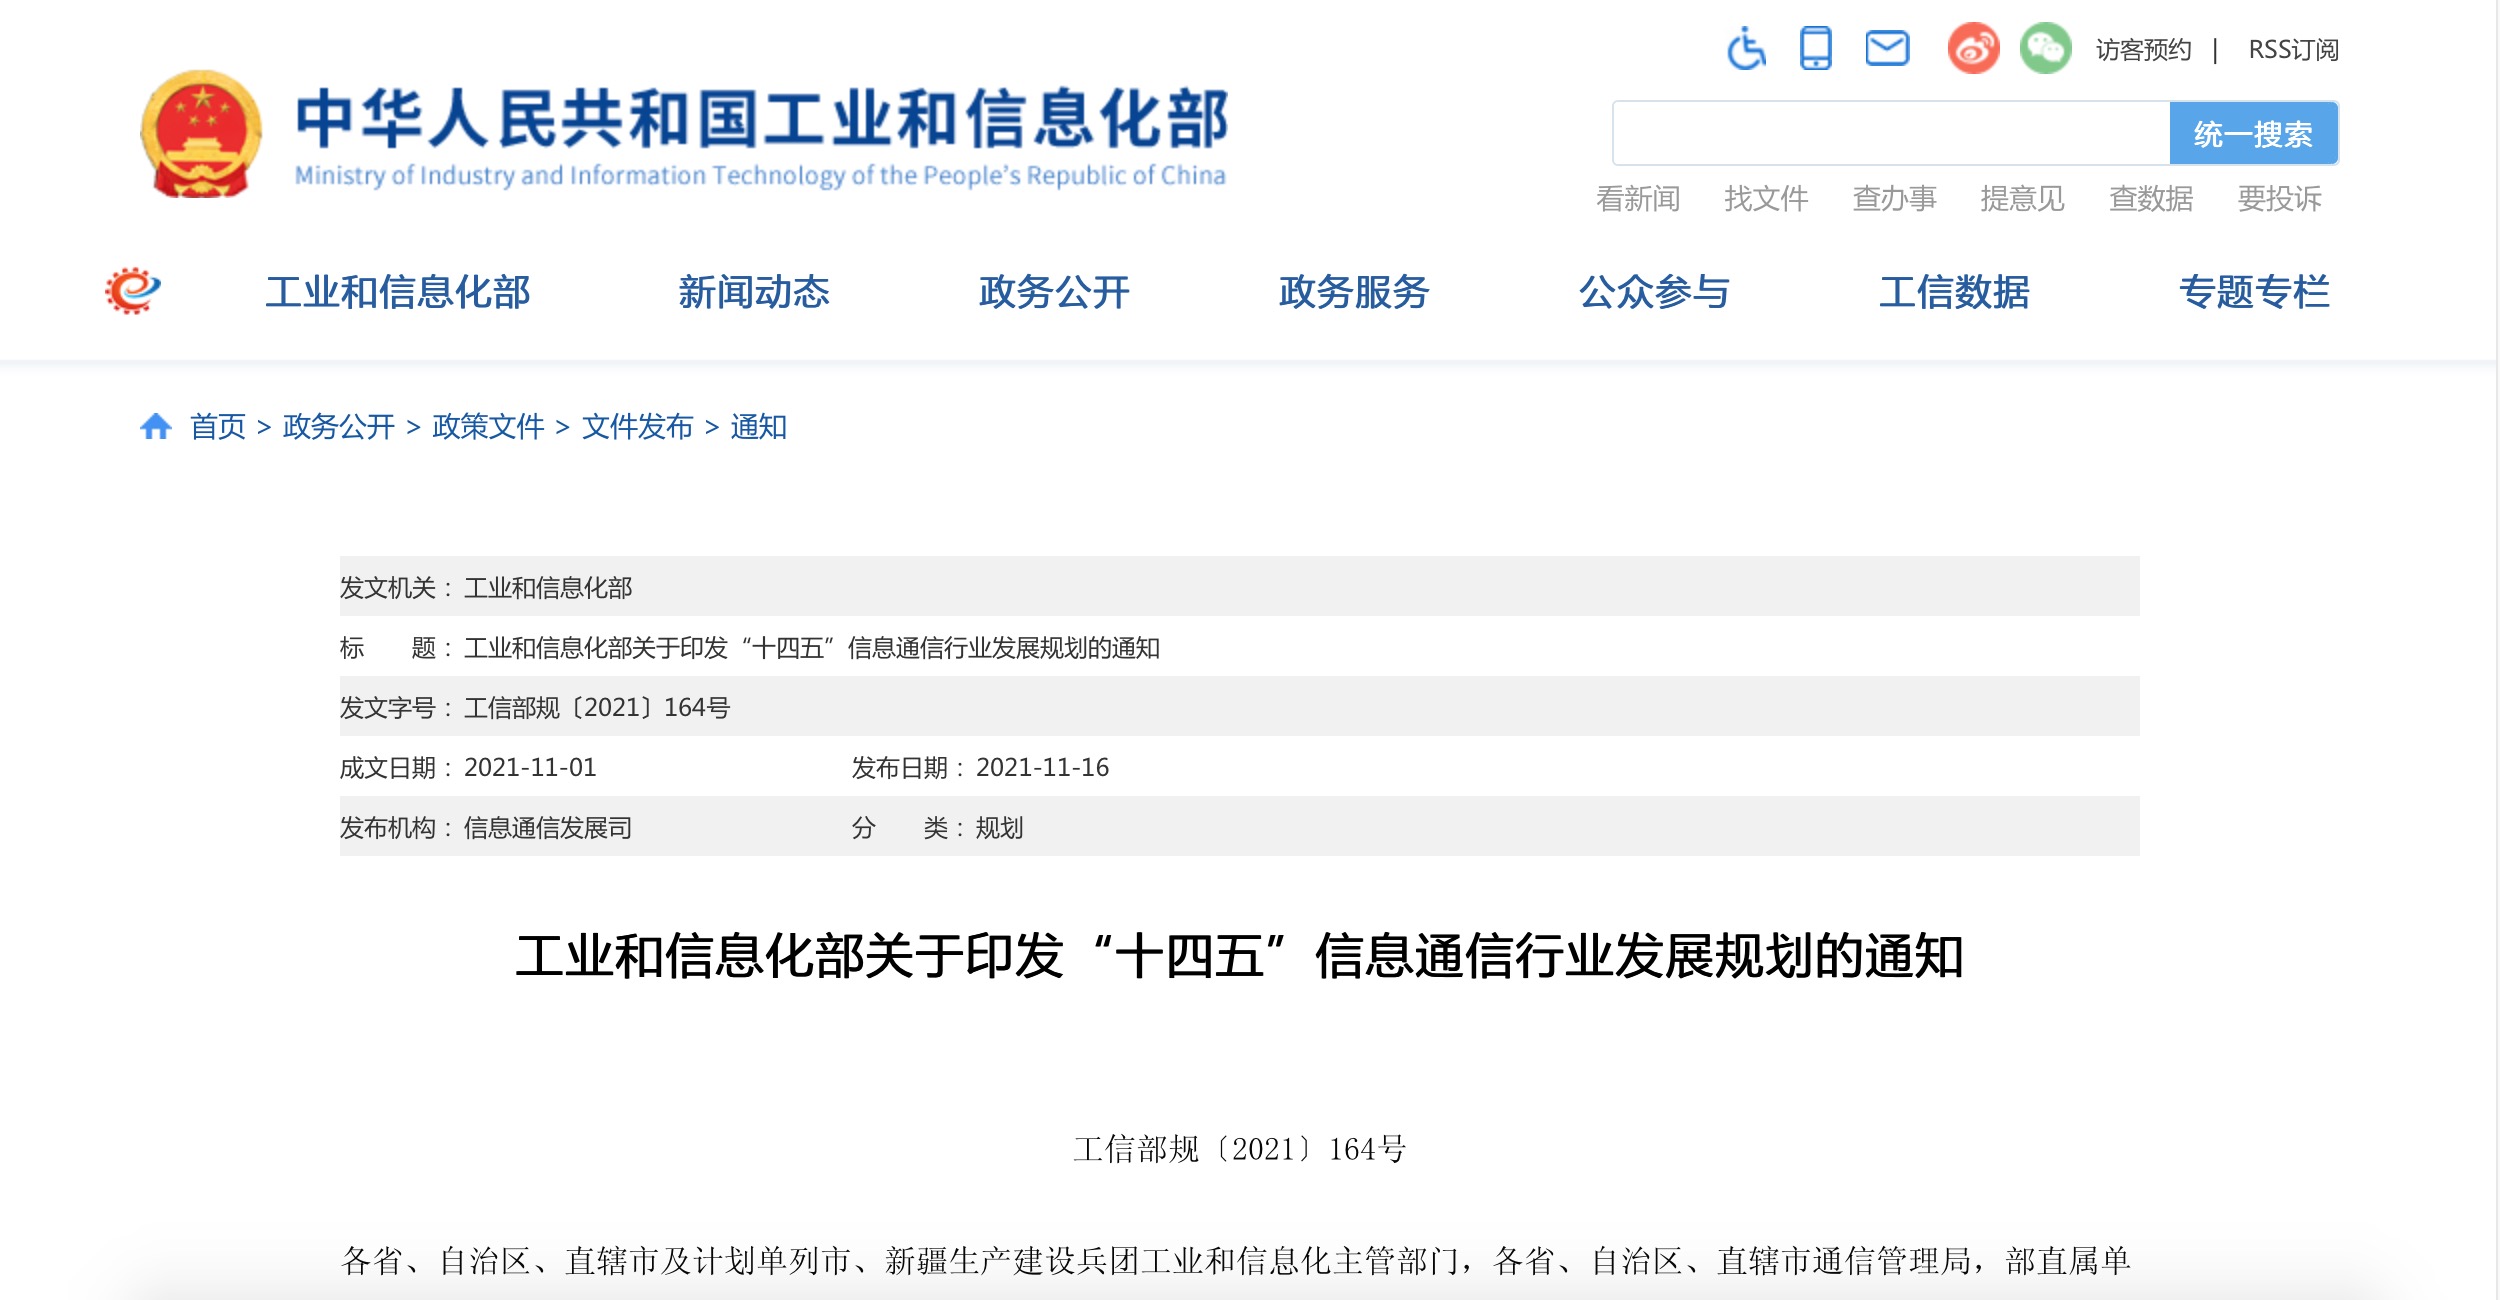Screen dimensions: 2500x1300
Task: Select the 找文件 search shortcut
Action: pyautogui.click(x=1766, y=199)
